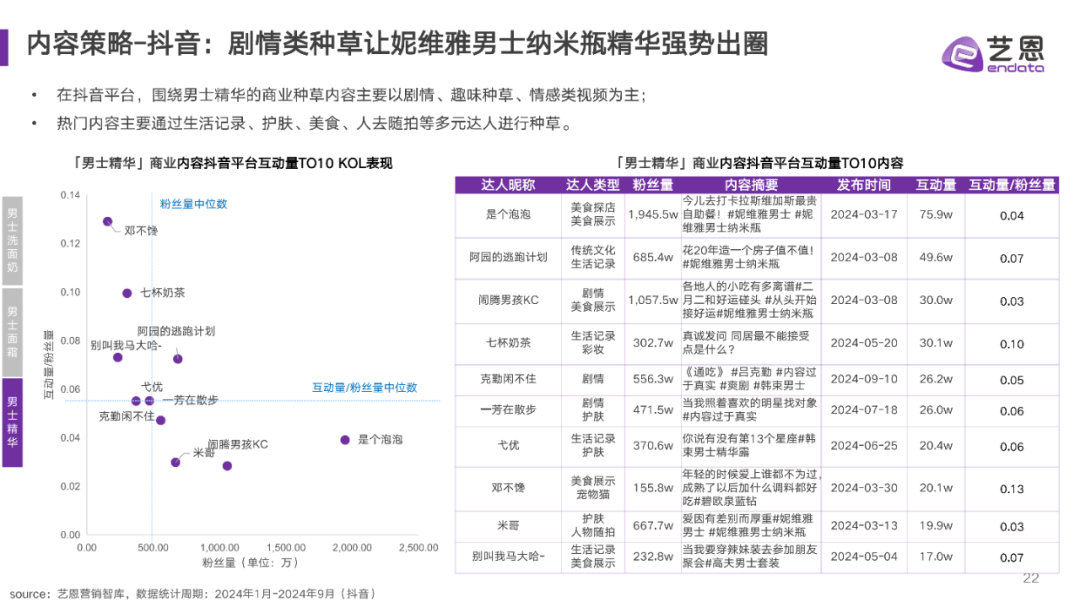Click the 七优 table name cell
1080x608 pixels.
pyautogui.click(x=508, y=445)
